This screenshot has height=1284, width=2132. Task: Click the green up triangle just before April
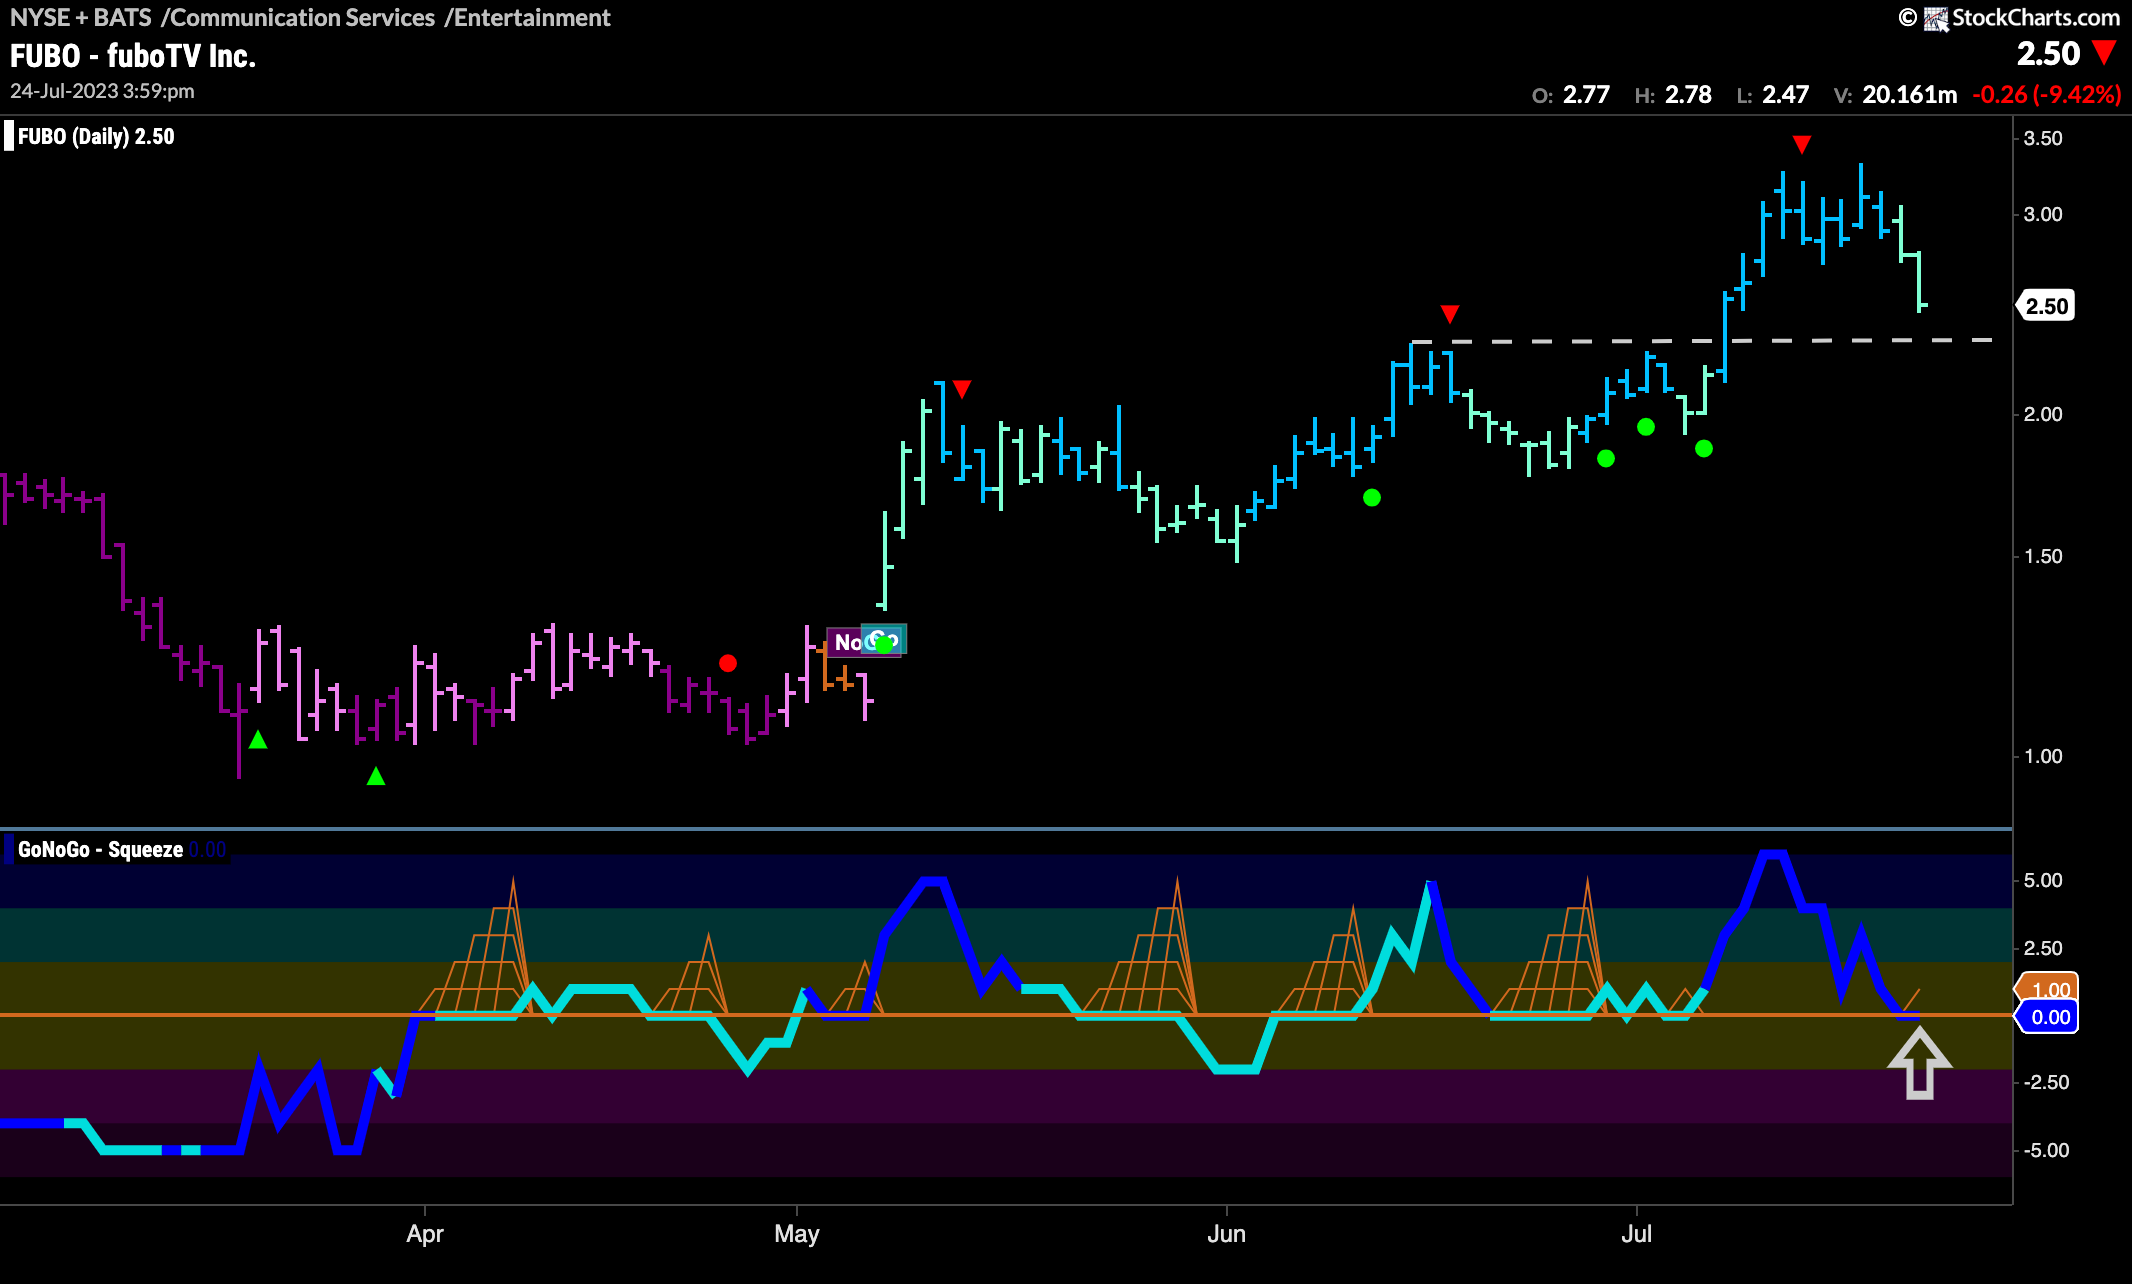pos(376,776)
